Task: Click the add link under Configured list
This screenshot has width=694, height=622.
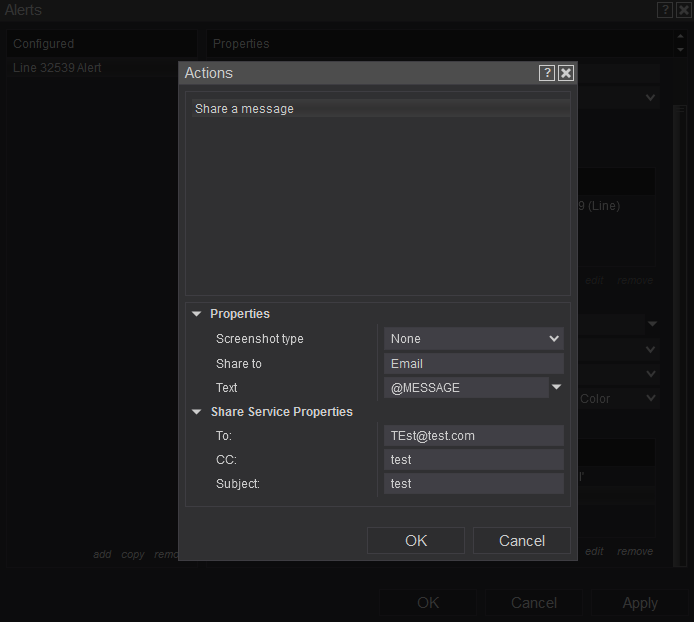Action: pos(102,554)
